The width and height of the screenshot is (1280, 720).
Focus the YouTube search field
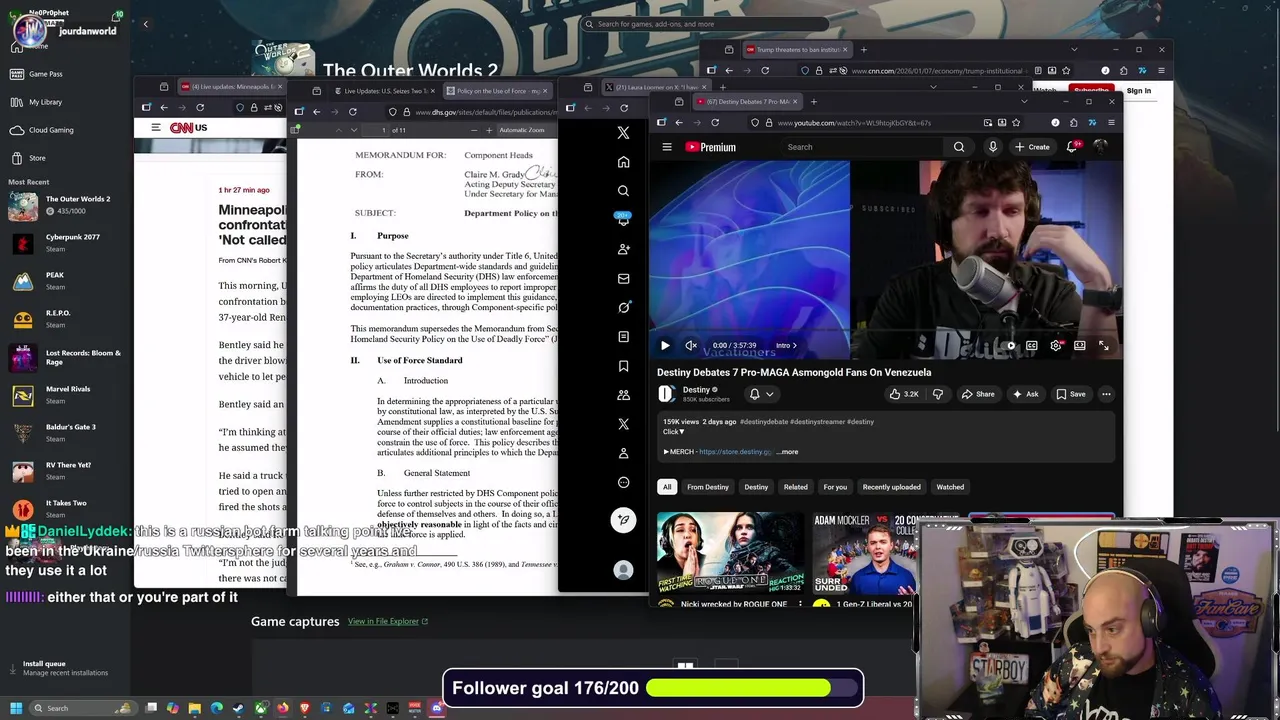862,147
